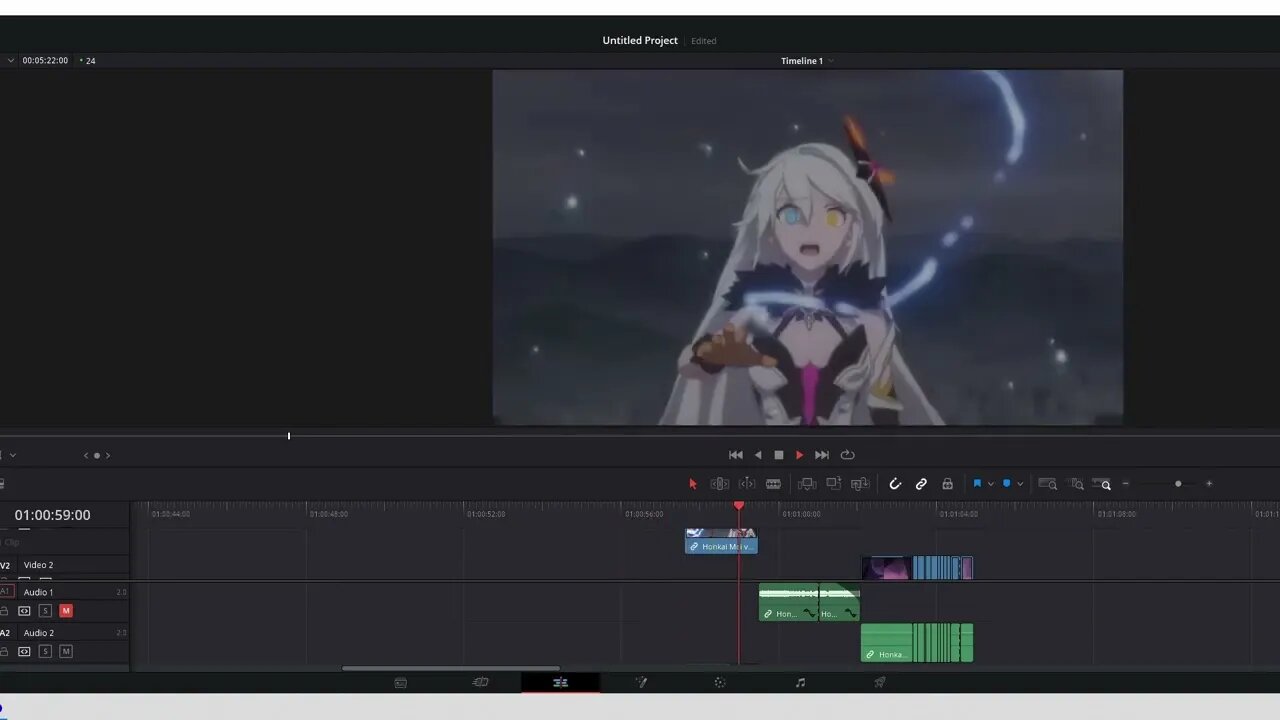The height and width of the screenshot is (720, 1280).
Task: Click the Overwrite Clip edit icon
Action: tap(834, 484)
